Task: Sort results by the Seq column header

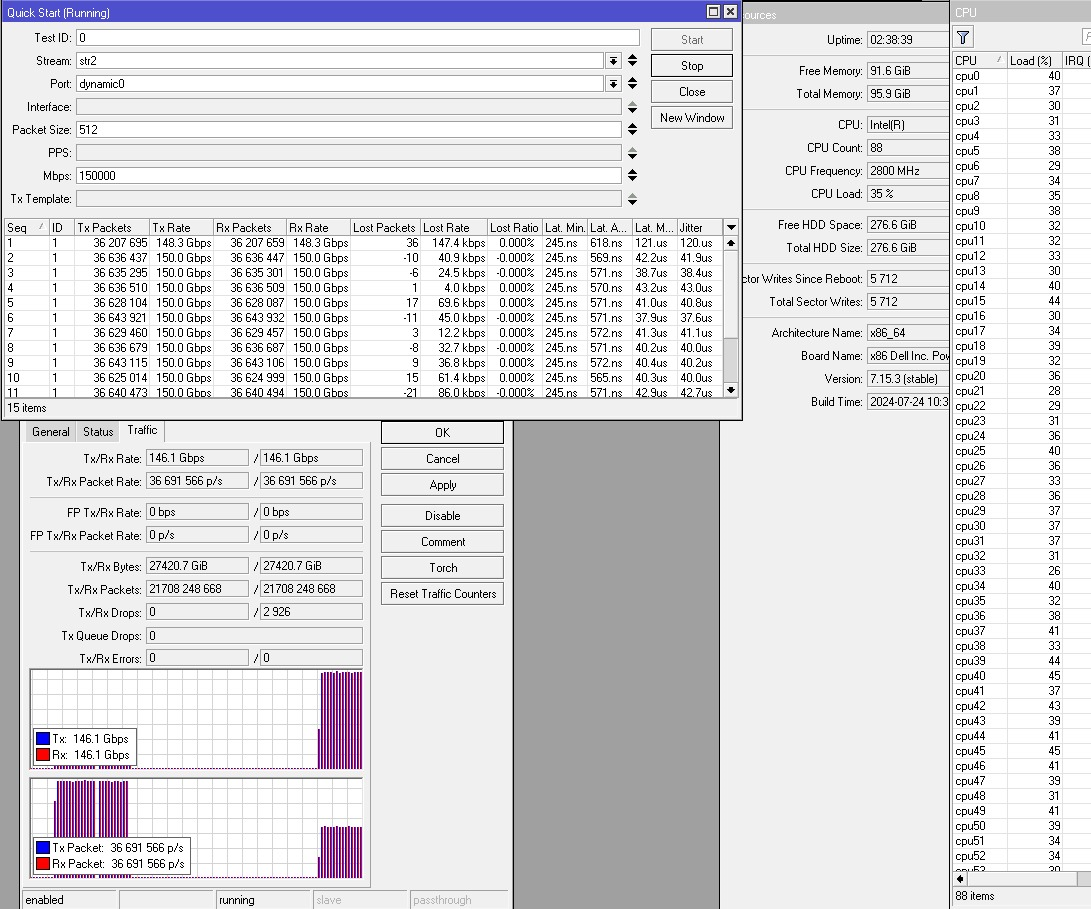Action: (x=26, y=228)
